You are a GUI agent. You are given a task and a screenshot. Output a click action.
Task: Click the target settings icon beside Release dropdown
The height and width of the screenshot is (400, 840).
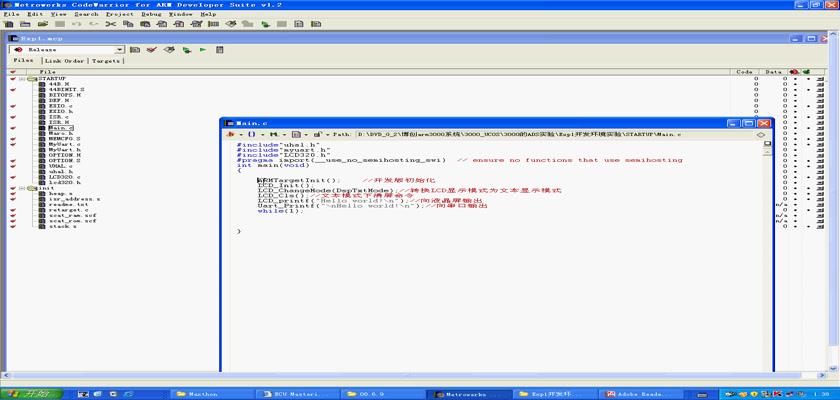pyautogui.click(x=134, y=50)
